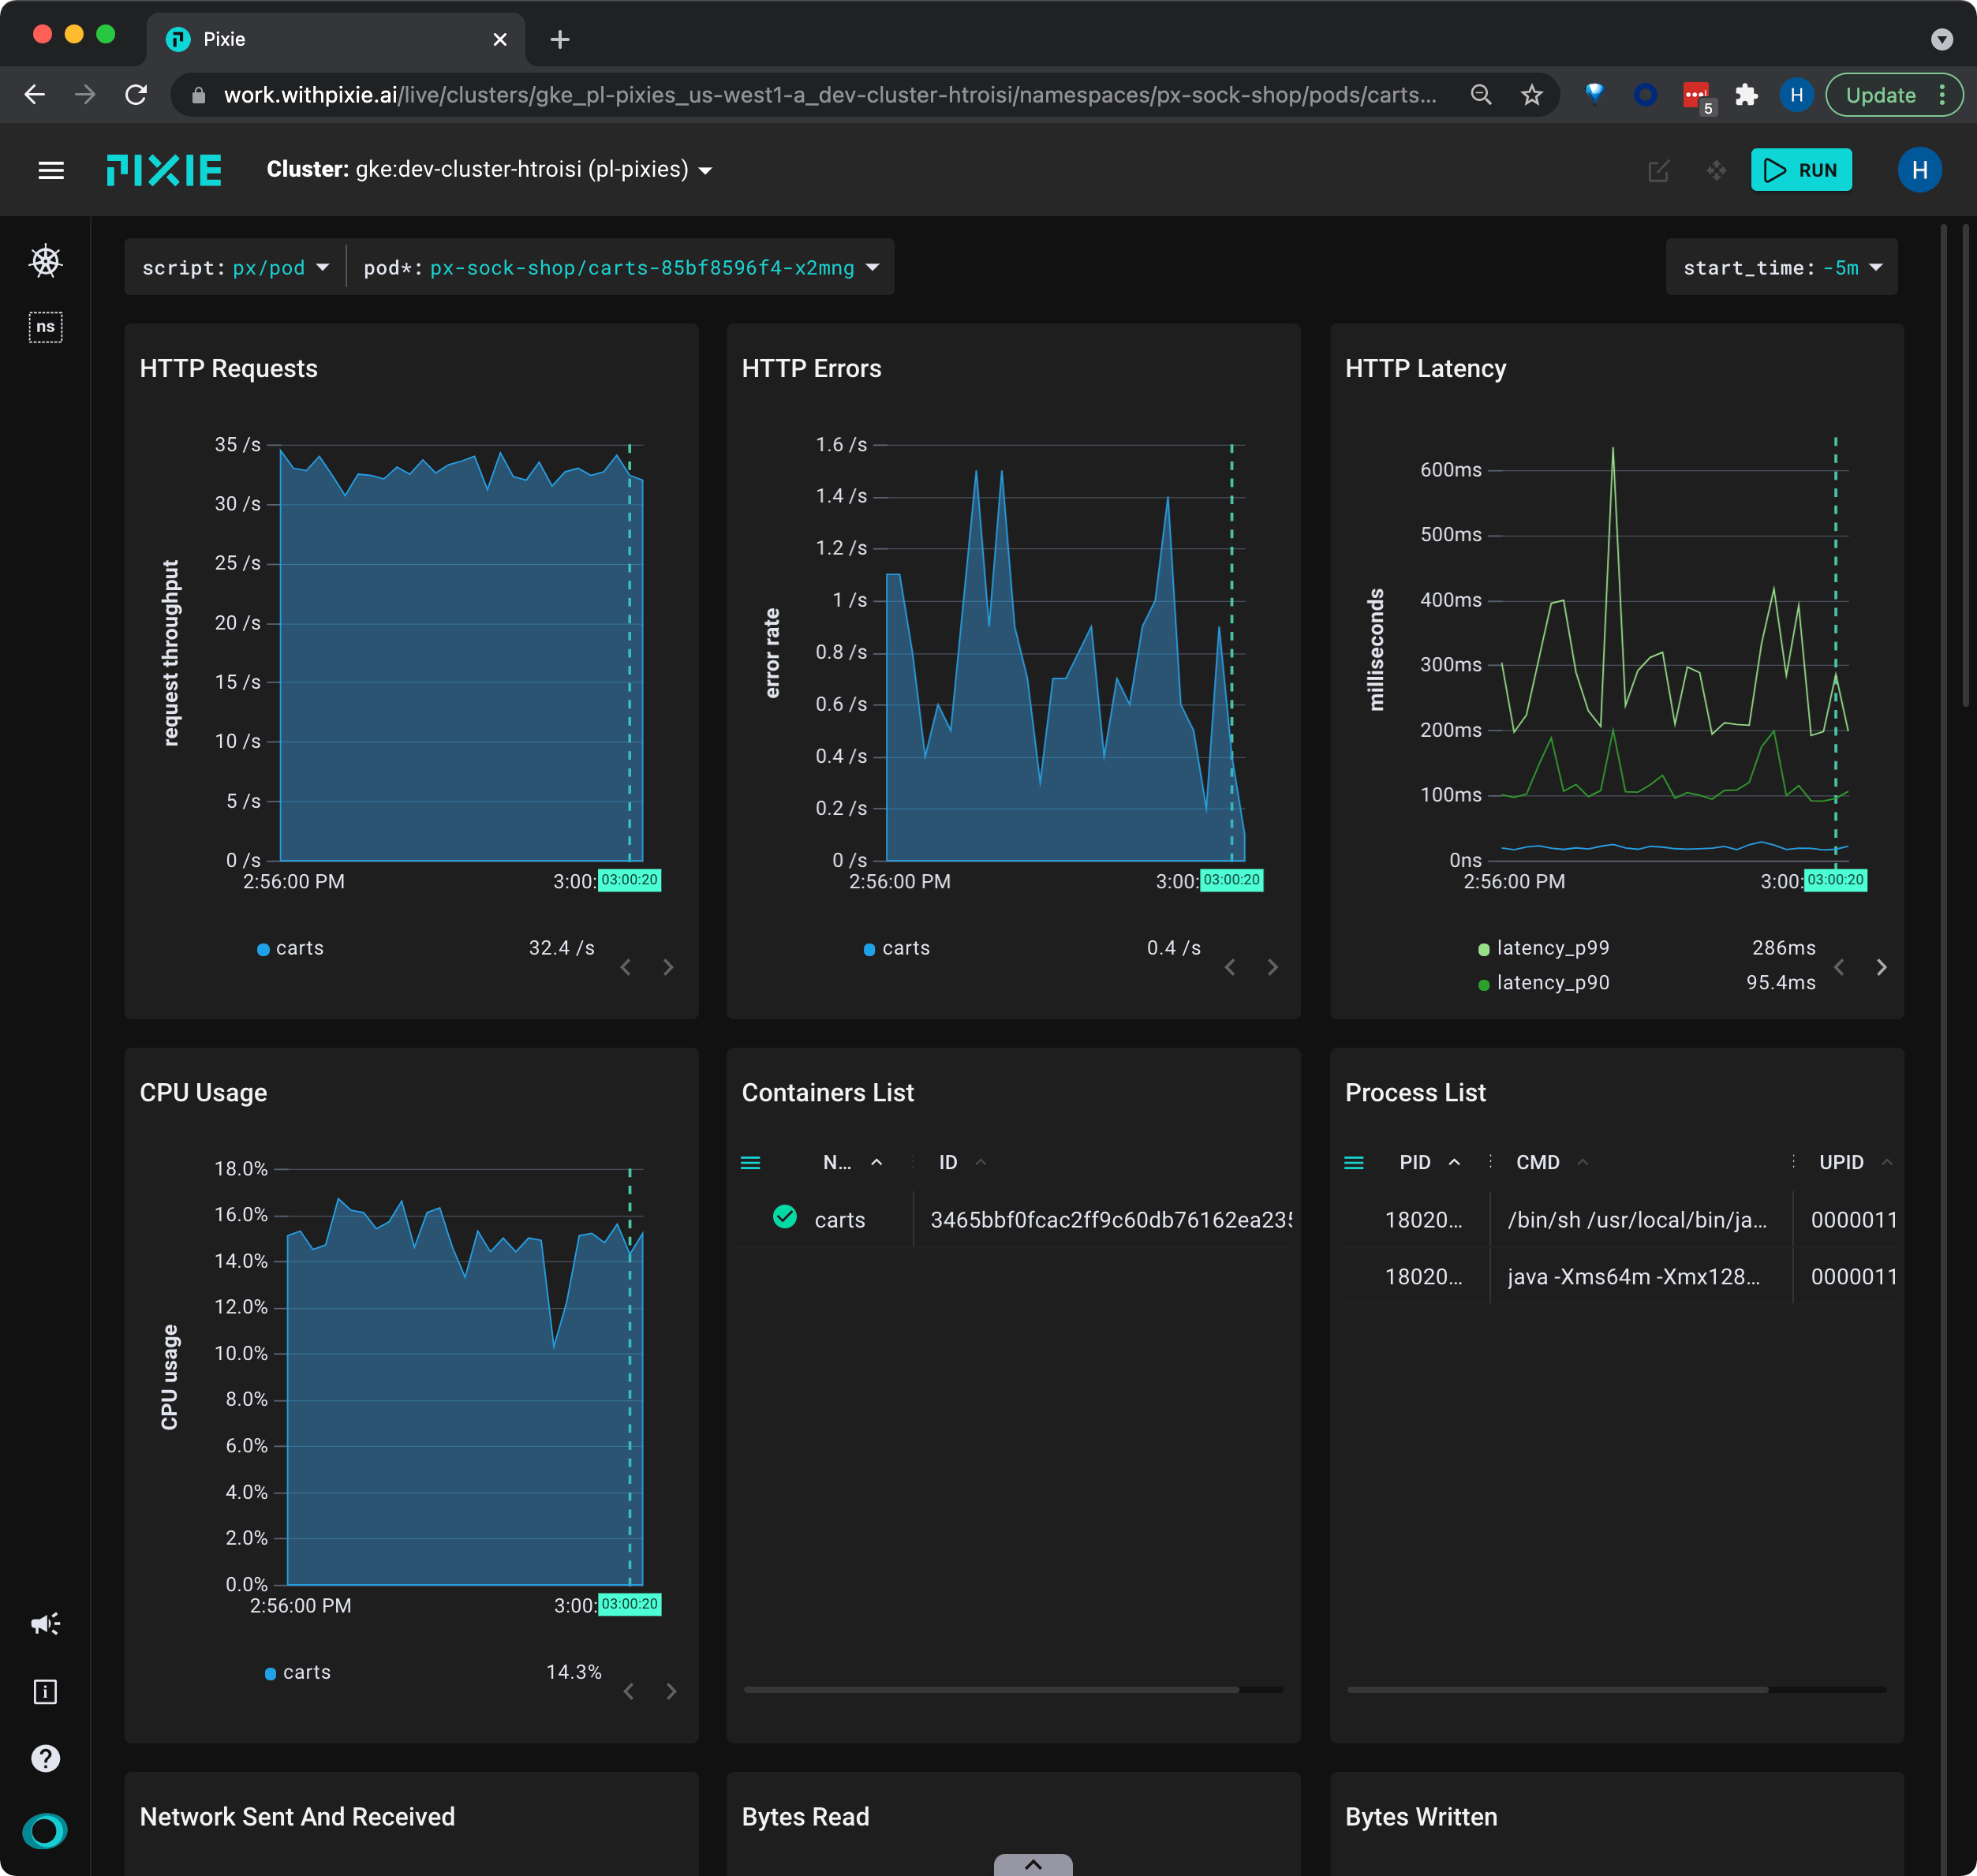Click the move widgets icon
This screenshot has height=1876, width=1977.
[x=1716, y=171]
